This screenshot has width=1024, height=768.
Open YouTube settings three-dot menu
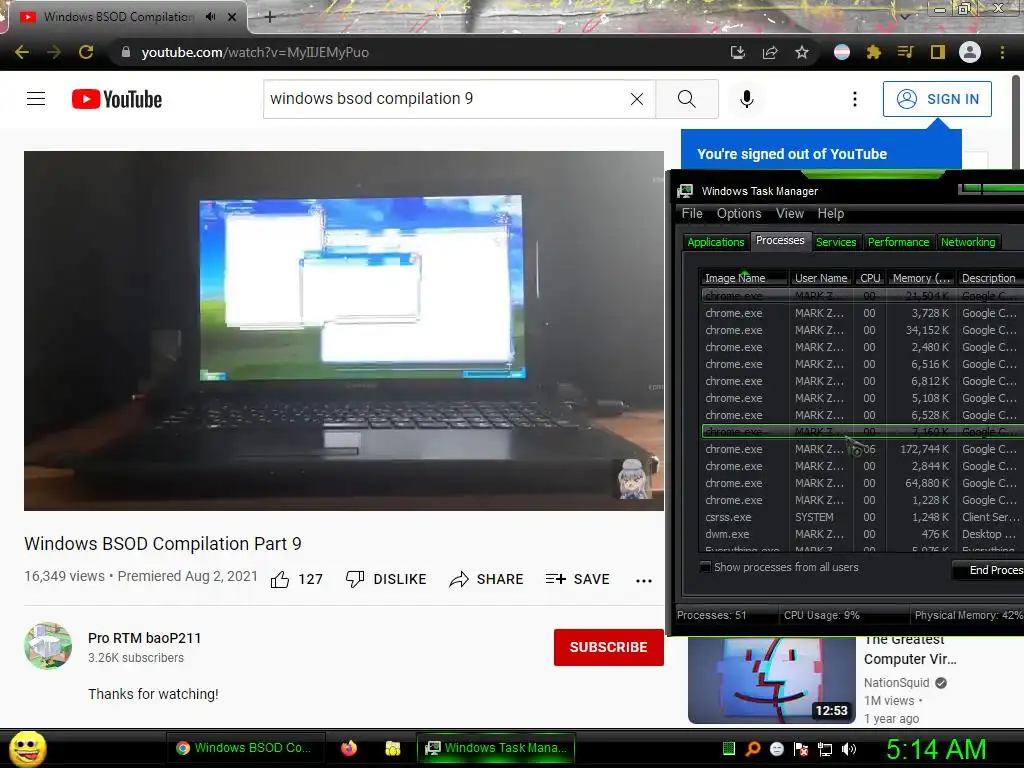(855, 99)
